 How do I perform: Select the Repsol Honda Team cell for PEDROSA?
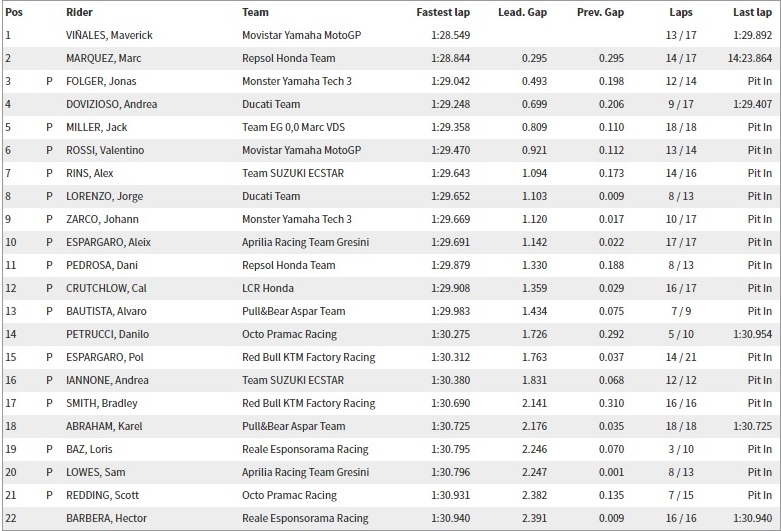(x=288, y=266)
